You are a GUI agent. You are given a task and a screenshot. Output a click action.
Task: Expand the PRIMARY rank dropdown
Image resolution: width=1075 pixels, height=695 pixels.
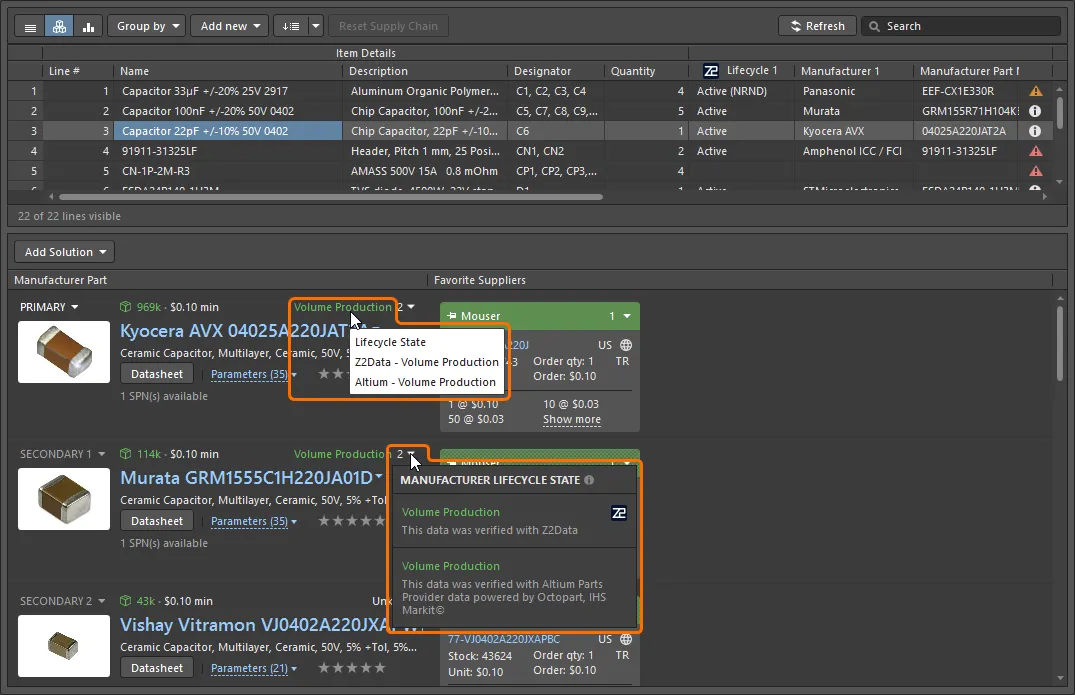[x=49, y=307]
